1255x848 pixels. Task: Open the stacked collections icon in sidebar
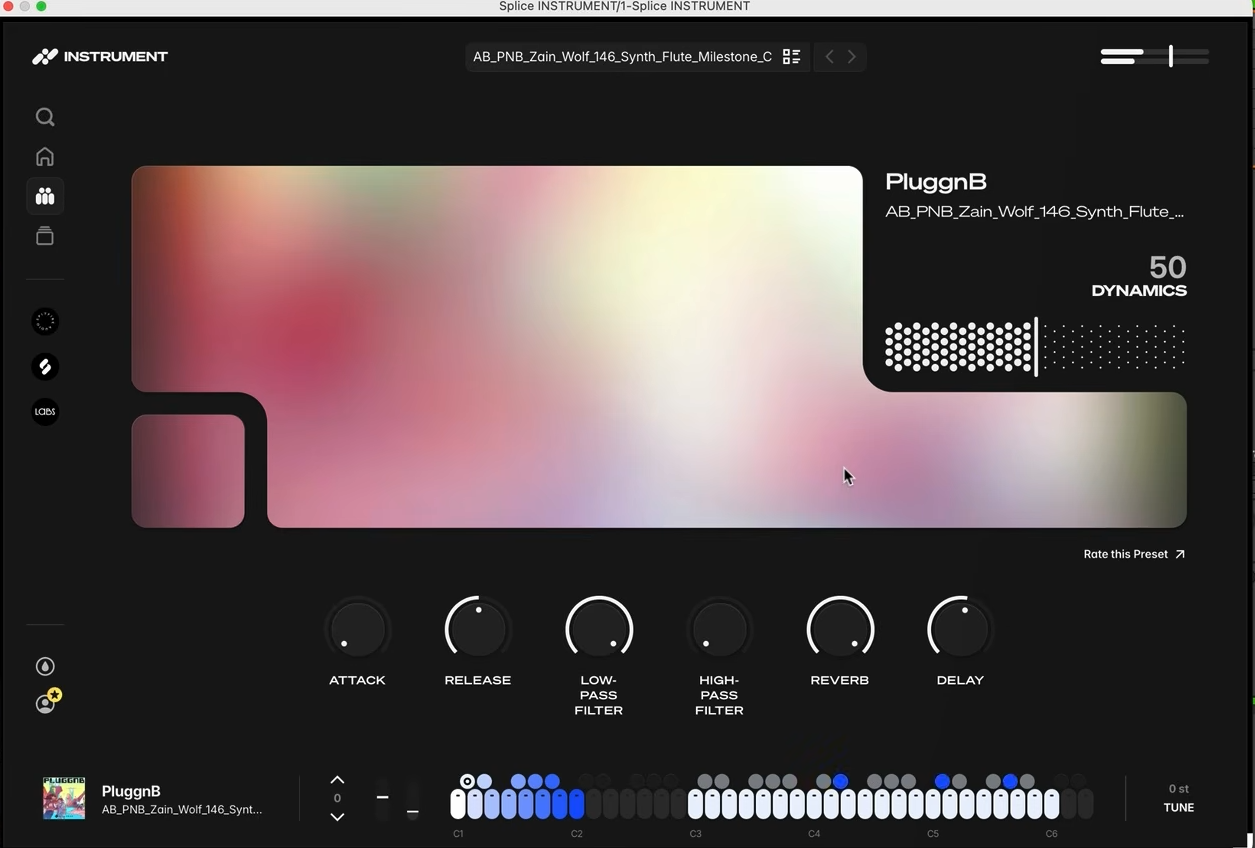[x=45, y=236]
